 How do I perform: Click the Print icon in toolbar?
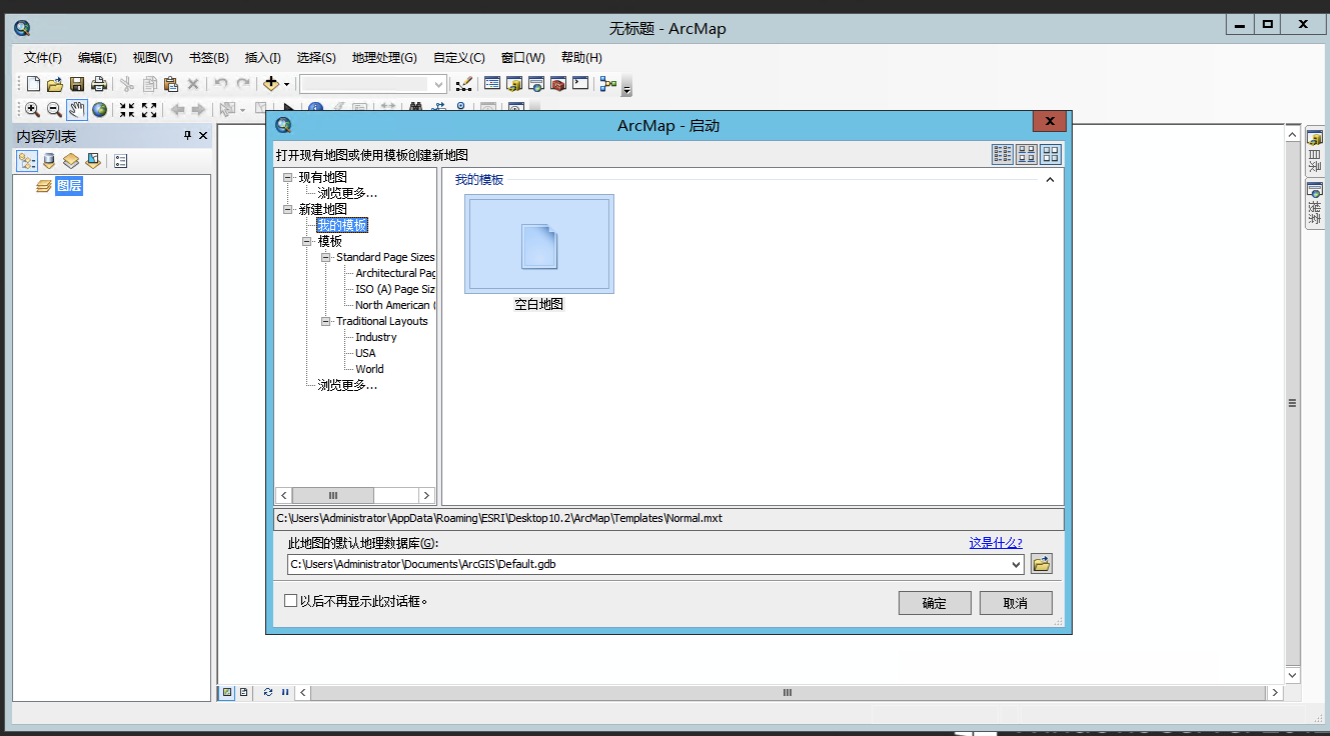tap(99, 84)
